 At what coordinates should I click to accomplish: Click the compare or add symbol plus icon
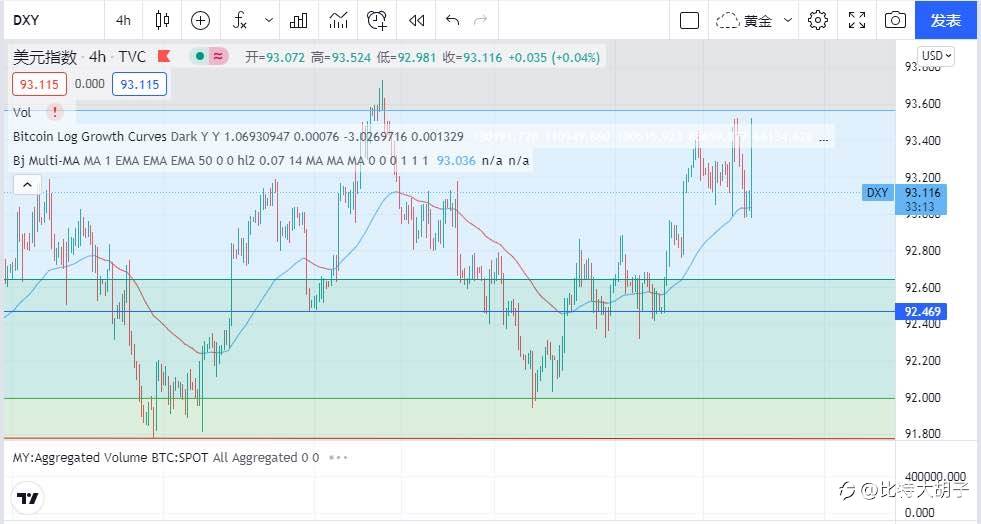200,20
